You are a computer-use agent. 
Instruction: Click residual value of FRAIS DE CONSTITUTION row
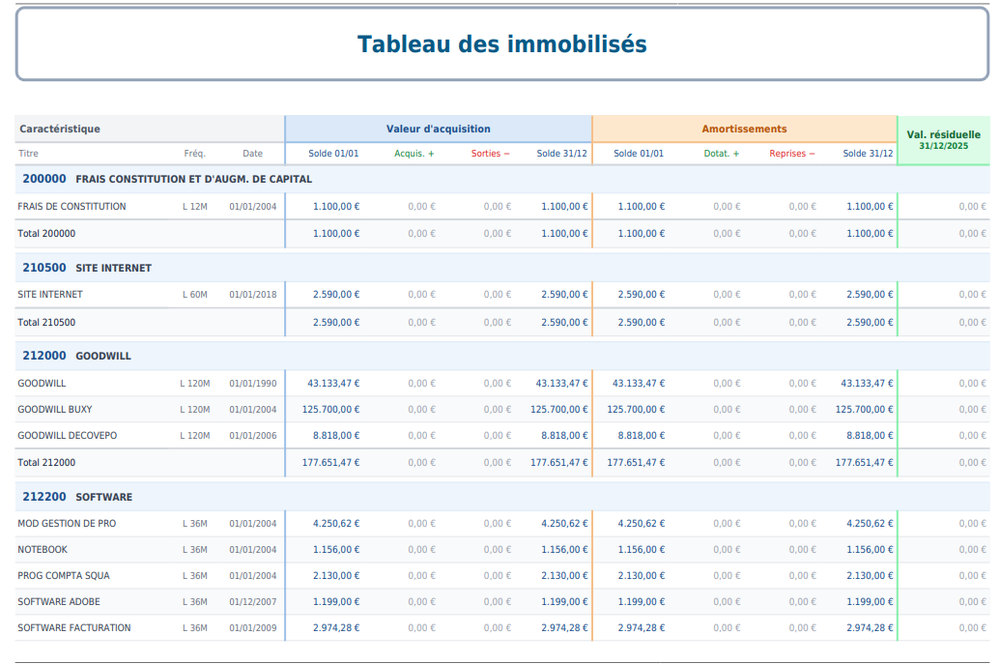[x=973, y=207]
